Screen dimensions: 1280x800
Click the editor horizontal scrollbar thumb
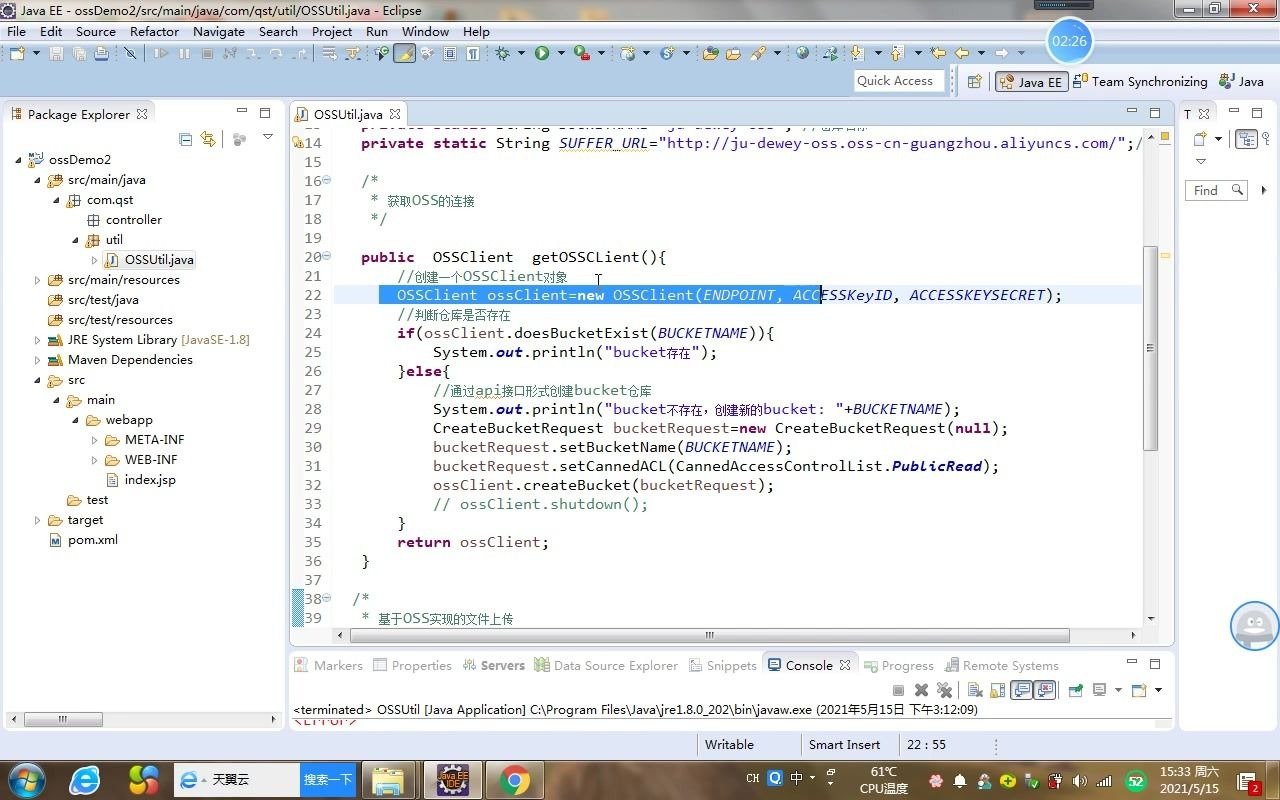[709, 635]
